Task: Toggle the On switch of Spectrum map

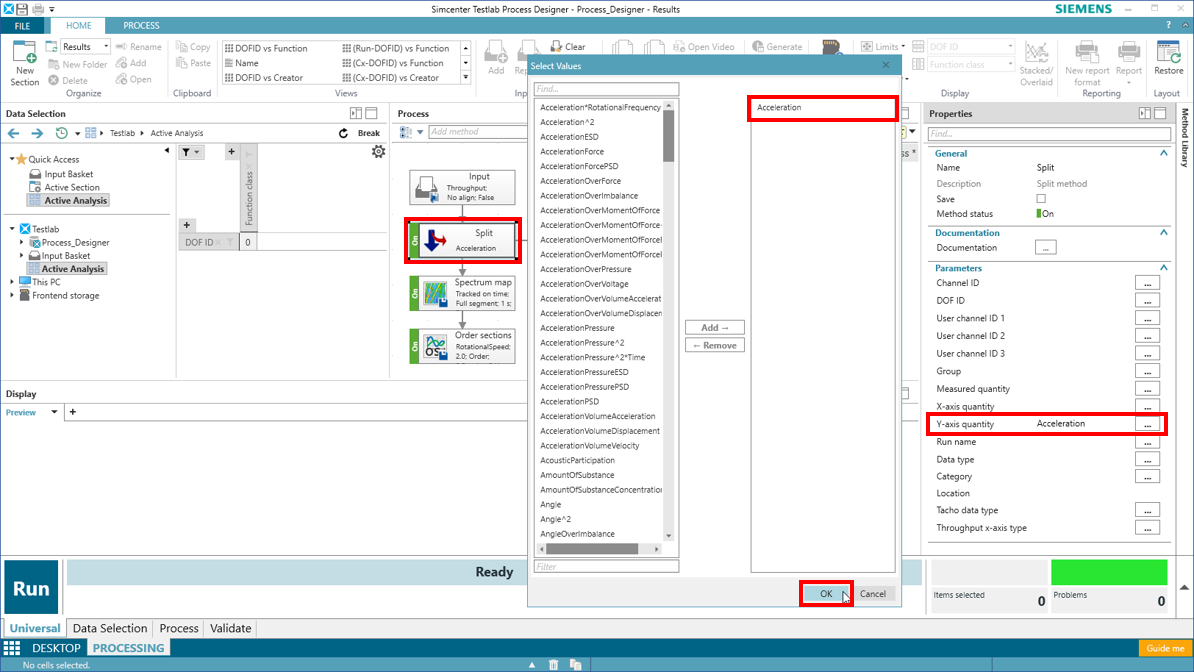Action: (414, 294)
